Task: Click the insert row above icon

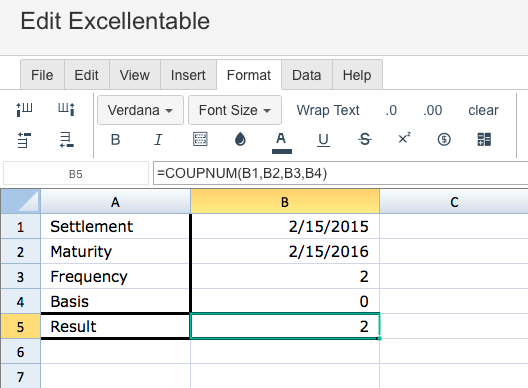Action: [24, 140]
